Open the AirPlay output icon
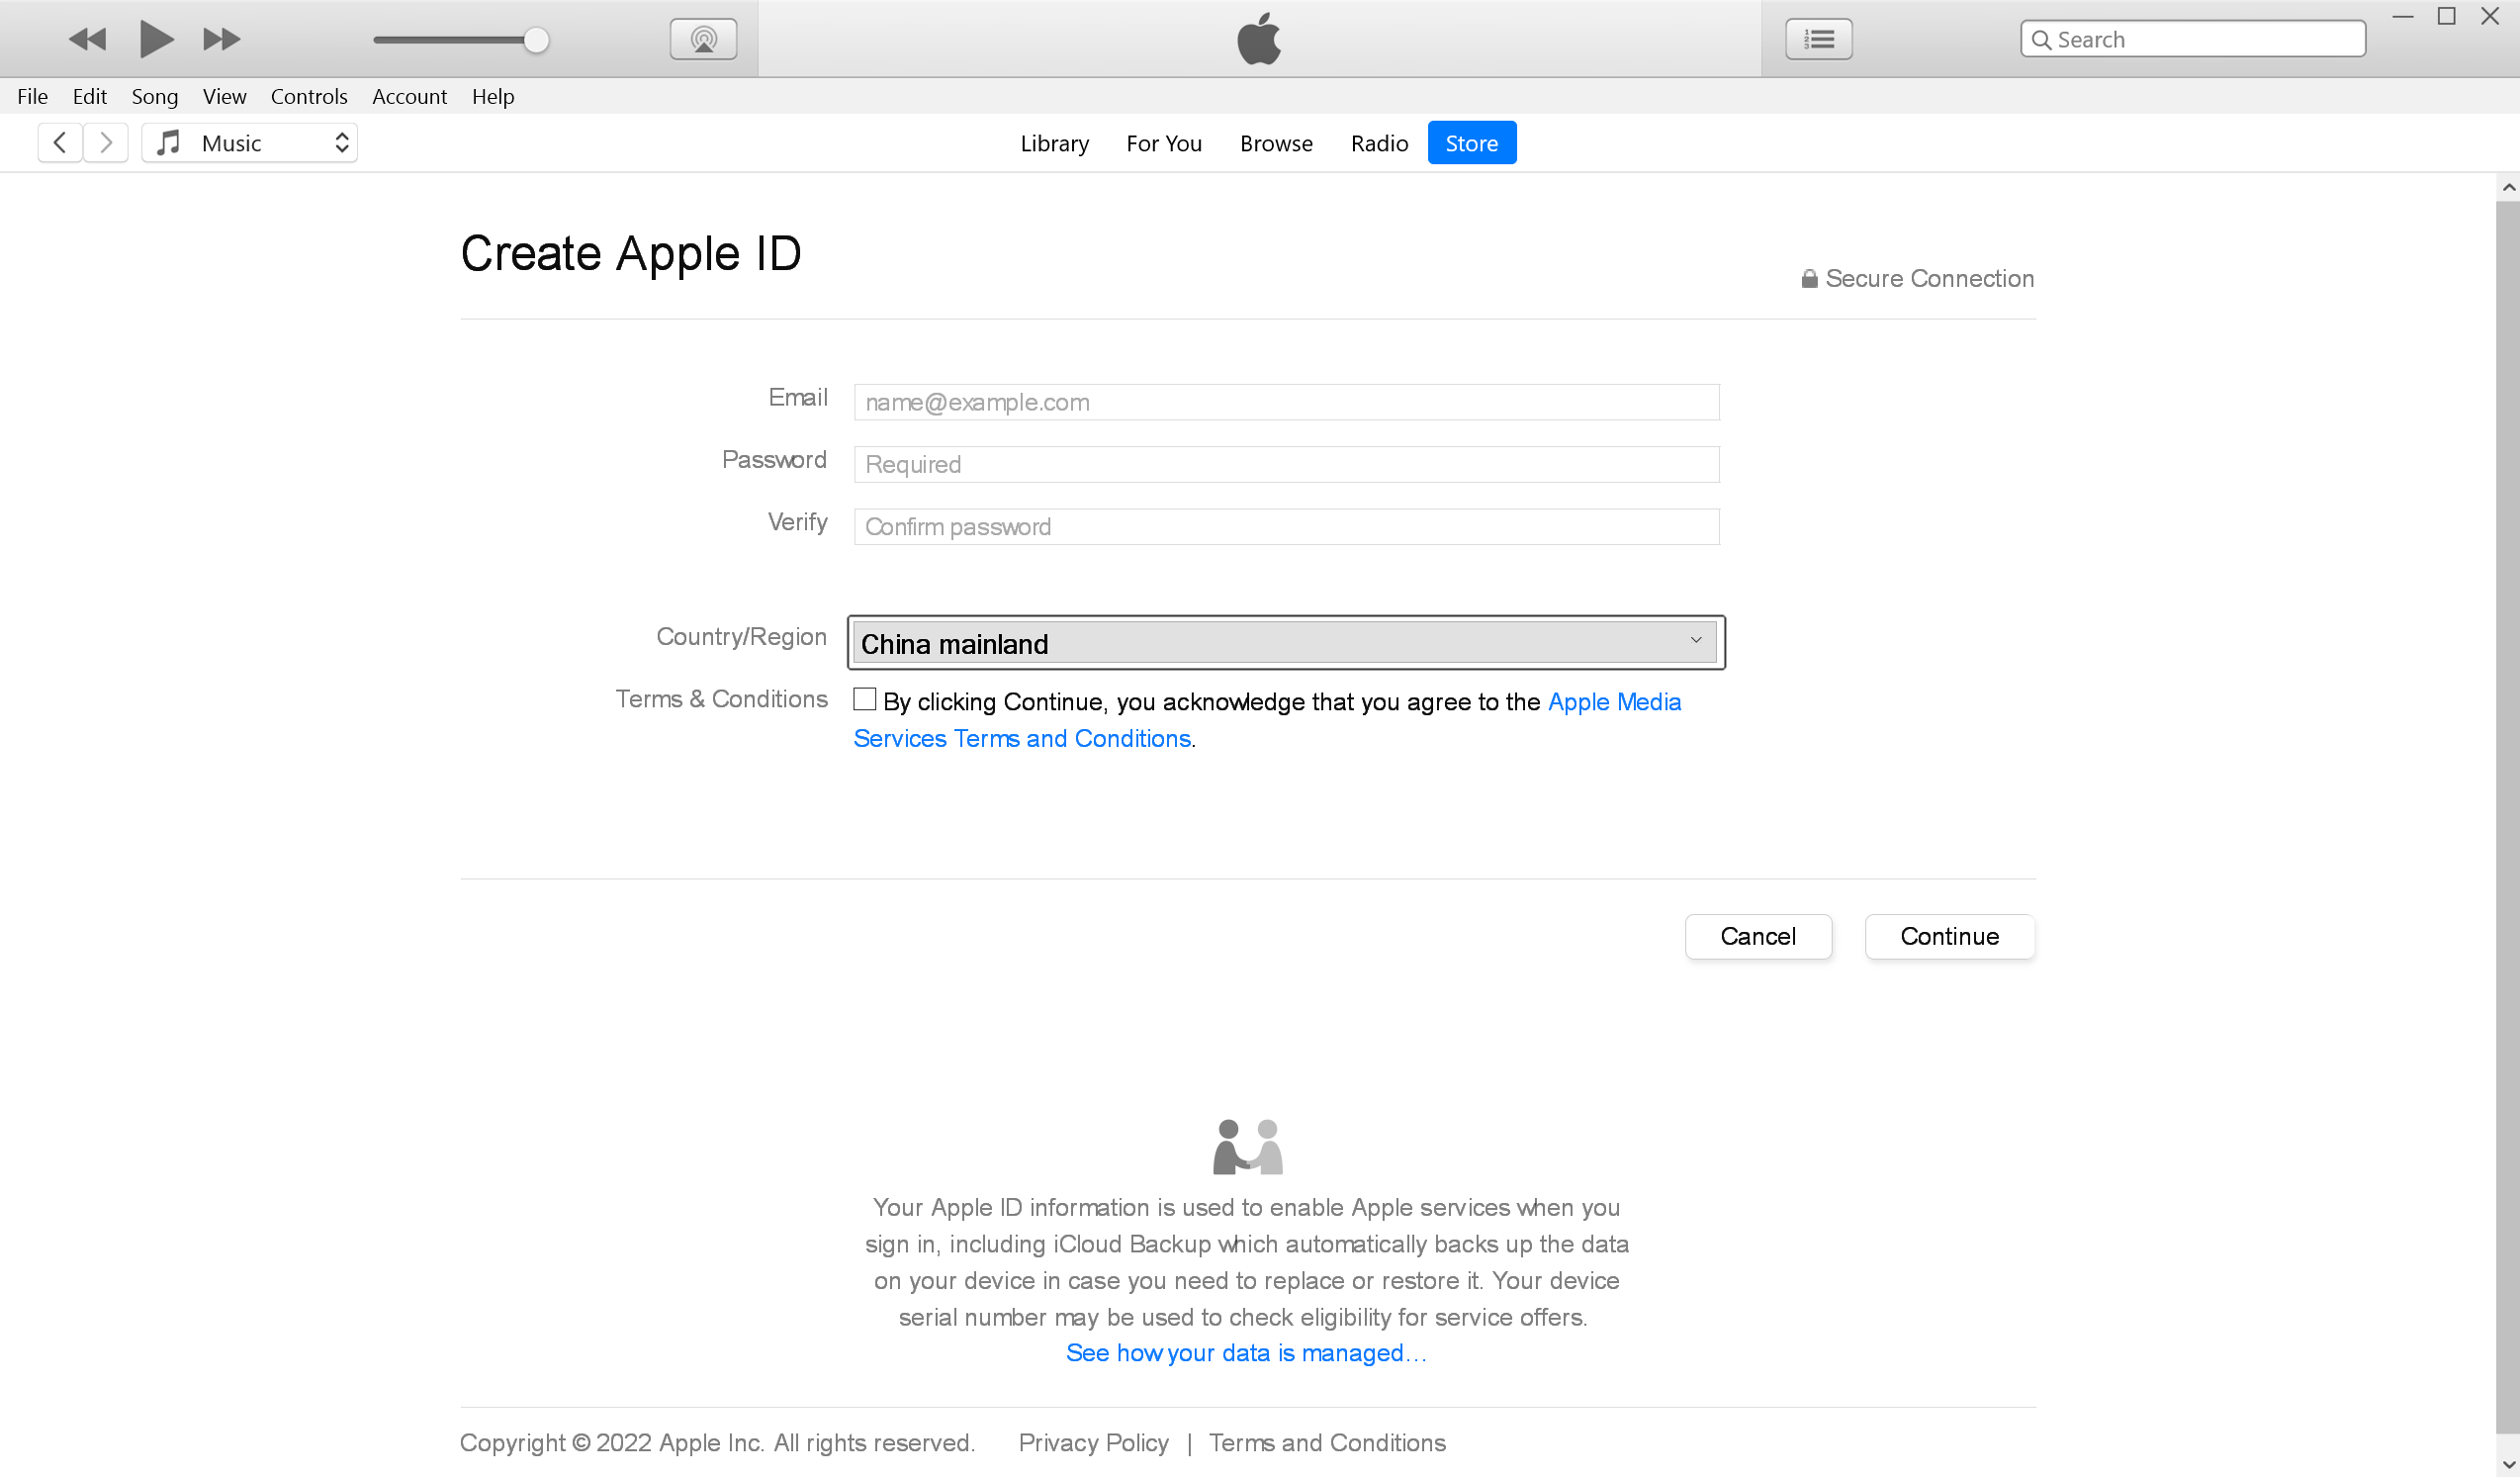 [703, 39]
